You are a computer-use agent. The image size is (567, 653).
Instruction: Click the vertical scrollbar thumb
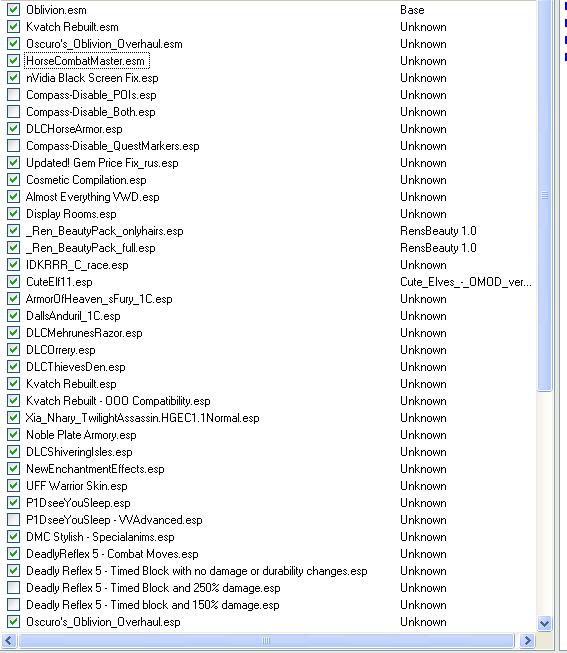[545, 195]
